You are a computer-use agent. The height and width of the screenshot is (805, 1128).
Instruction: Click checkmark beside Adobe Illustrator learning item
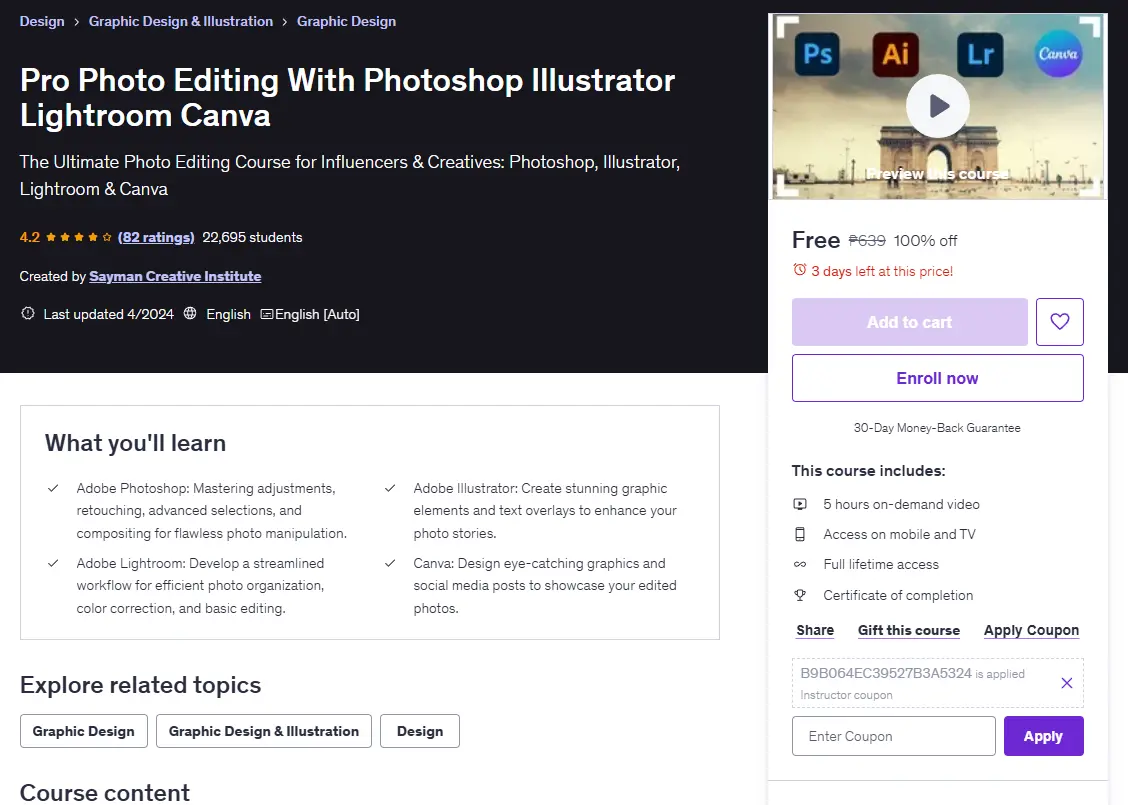pyautogui.click(x=390, y=488)
